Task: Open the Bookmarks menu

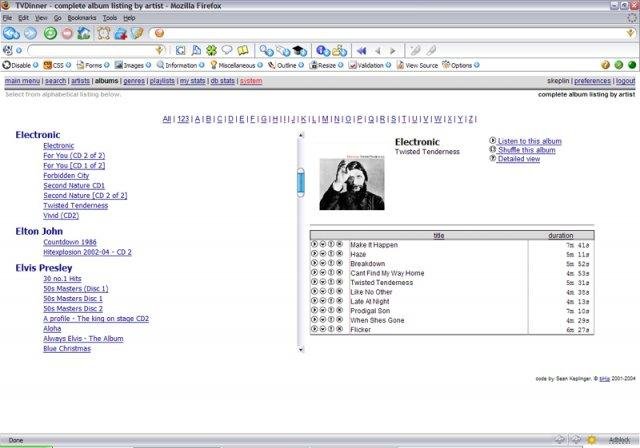Action: [82, 18]
